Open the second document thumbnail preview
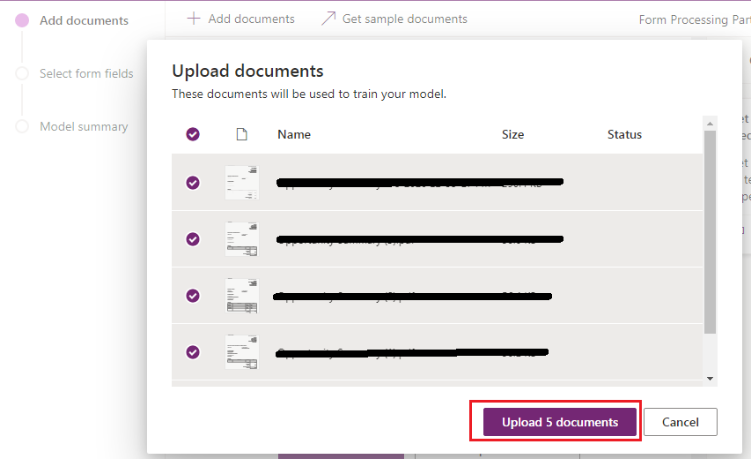 click(x=242, y=239)
